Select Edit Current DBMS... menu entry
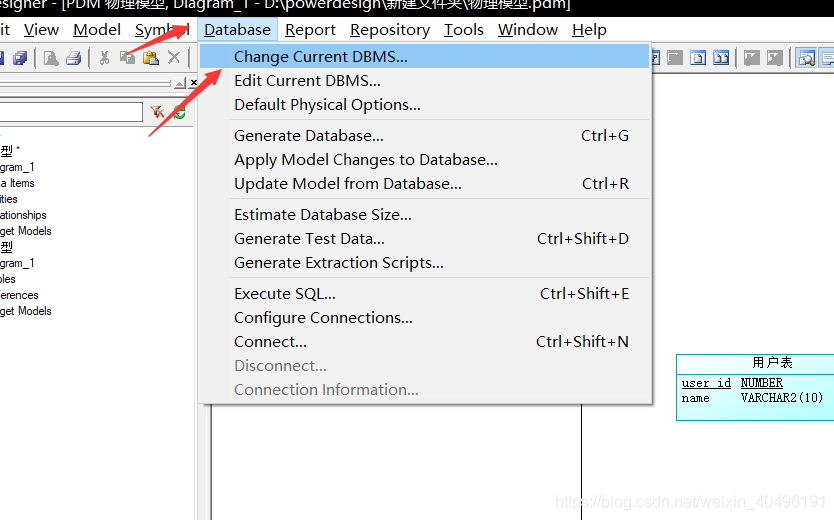The height and width of the screenshot is (520, 834). coord(424,81)
